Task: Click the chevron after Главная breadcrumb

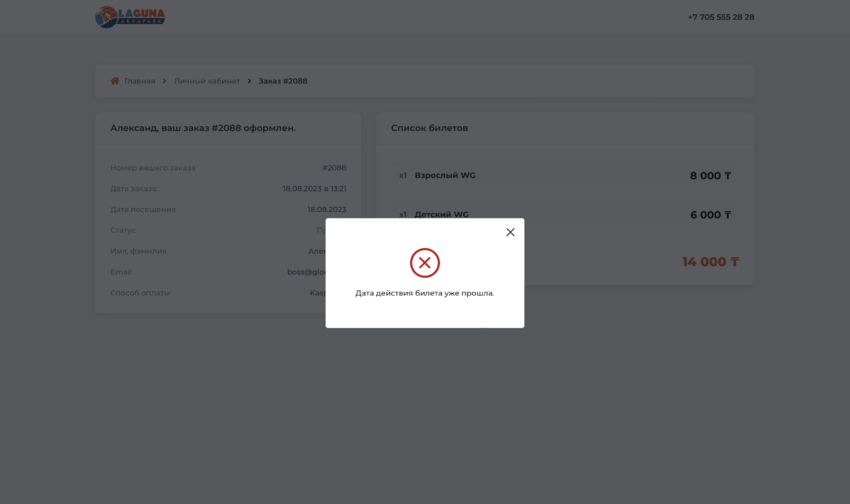Action: (x=165, y=81)
